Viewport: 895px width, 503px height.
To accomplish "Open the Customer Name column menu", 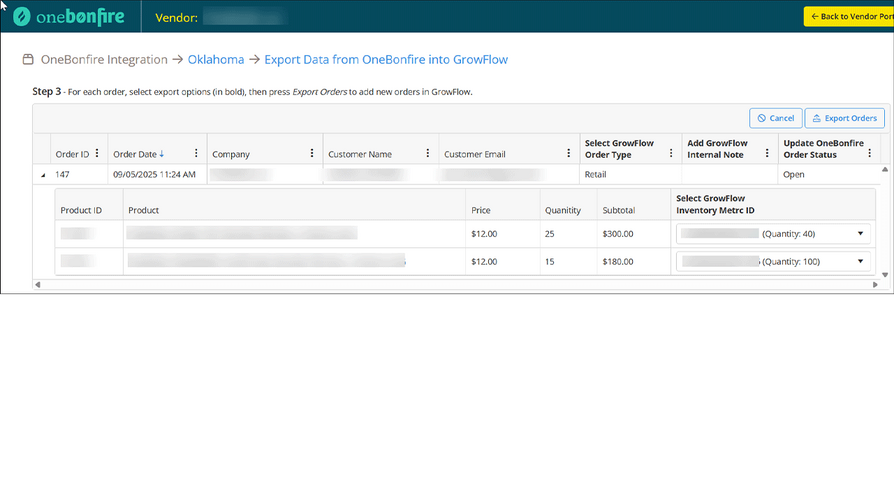I will pyautogui.click(x=428, y=154).
